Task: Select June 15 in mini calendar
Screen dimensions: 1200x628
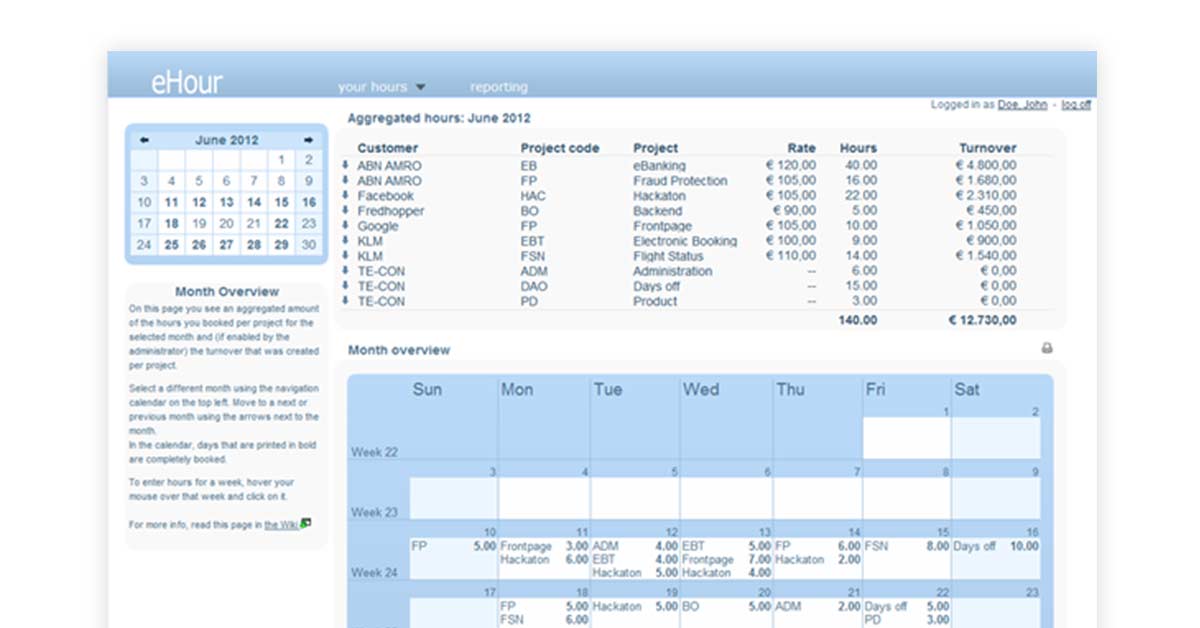Action: tap(282, 202)
